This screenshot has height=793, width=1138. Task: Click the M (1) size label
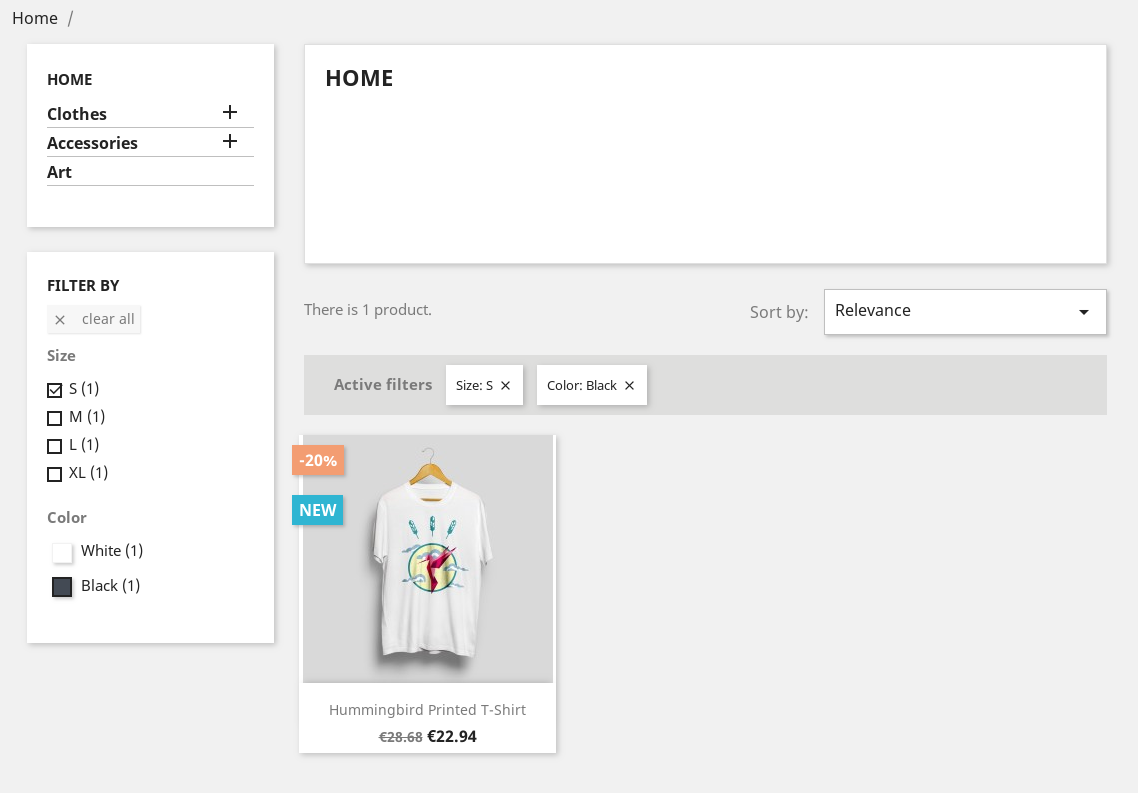click(87, 416)
